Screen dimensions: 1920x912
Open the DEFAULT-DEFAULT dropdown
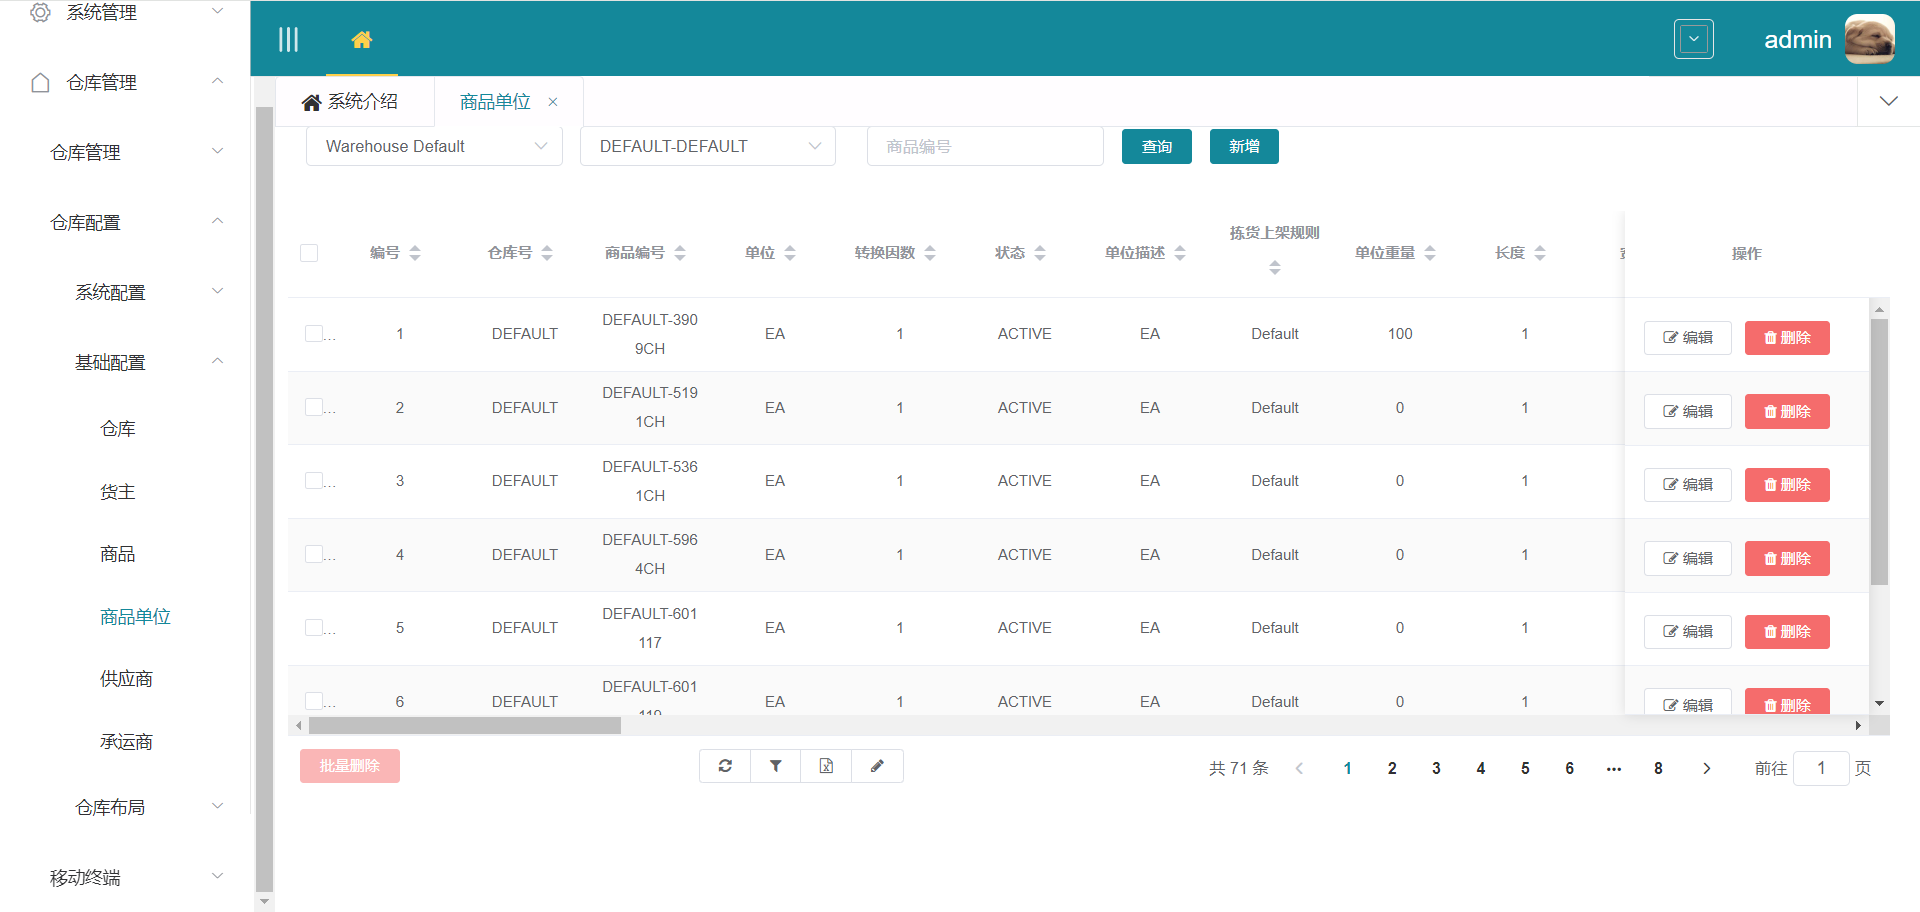(708, 147)
